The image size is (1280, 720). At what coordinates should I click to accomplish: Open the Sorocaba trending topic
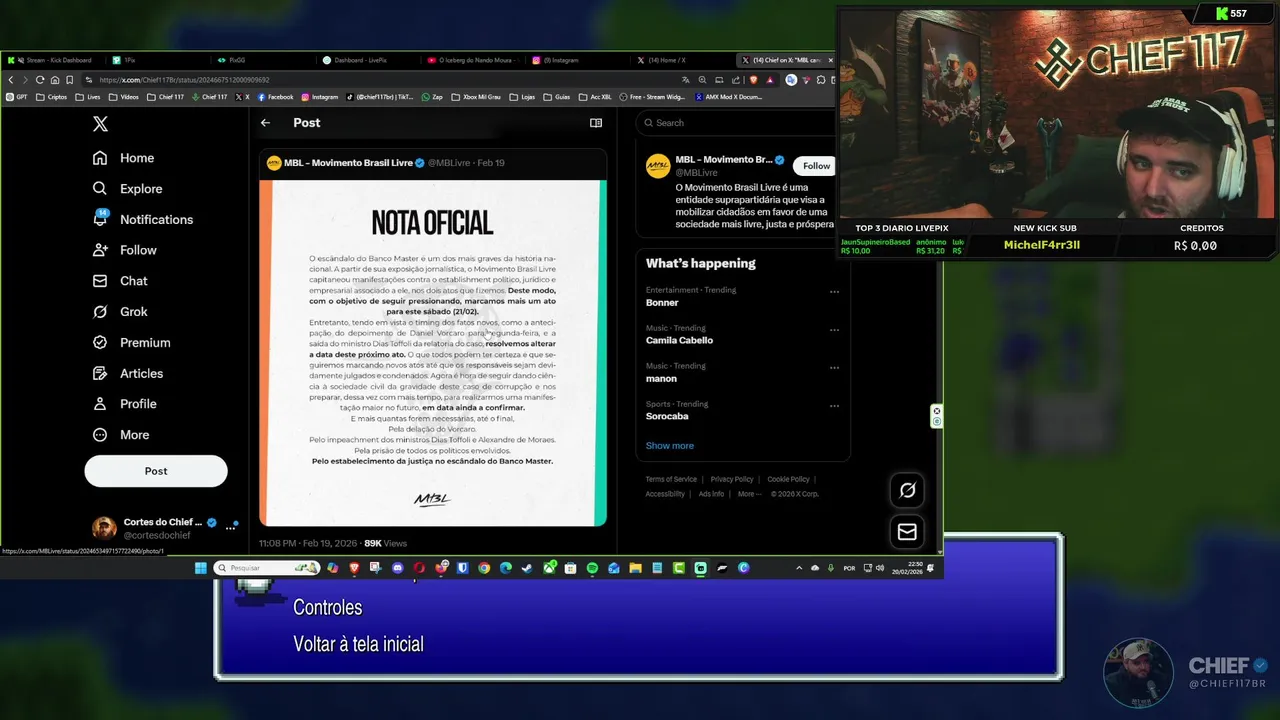point(667,416)
